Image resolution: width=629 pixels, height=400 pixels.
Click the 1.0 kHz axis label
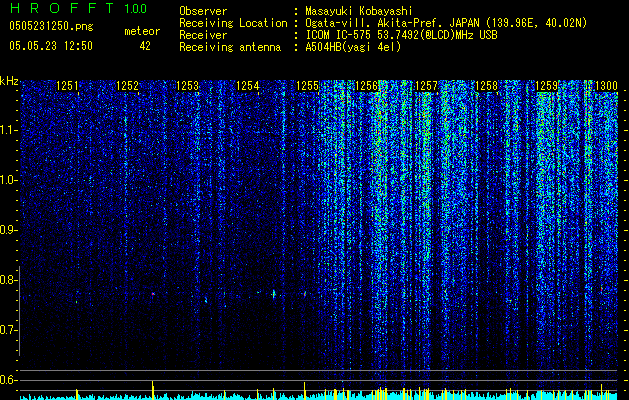tap(8, 180)
